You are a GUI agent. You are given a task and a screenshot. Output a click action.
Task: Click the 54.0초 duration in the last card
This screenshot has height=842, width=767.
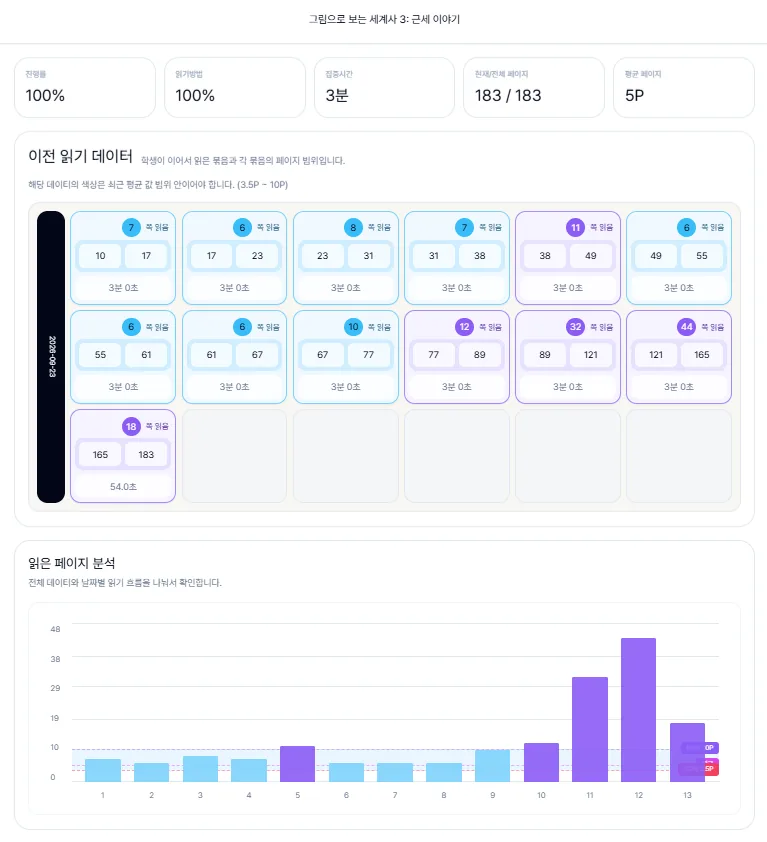tap(123, 487)
